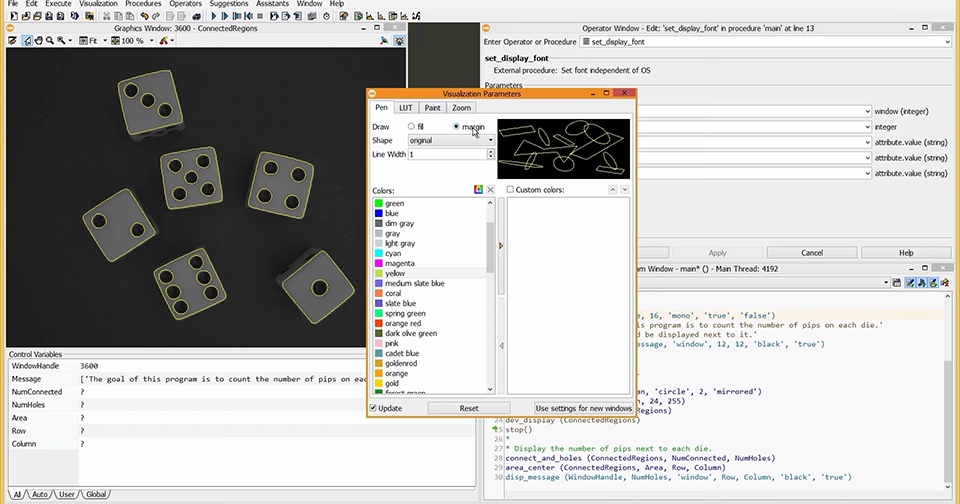Click the Clear graphics window icon

(12, 40)
